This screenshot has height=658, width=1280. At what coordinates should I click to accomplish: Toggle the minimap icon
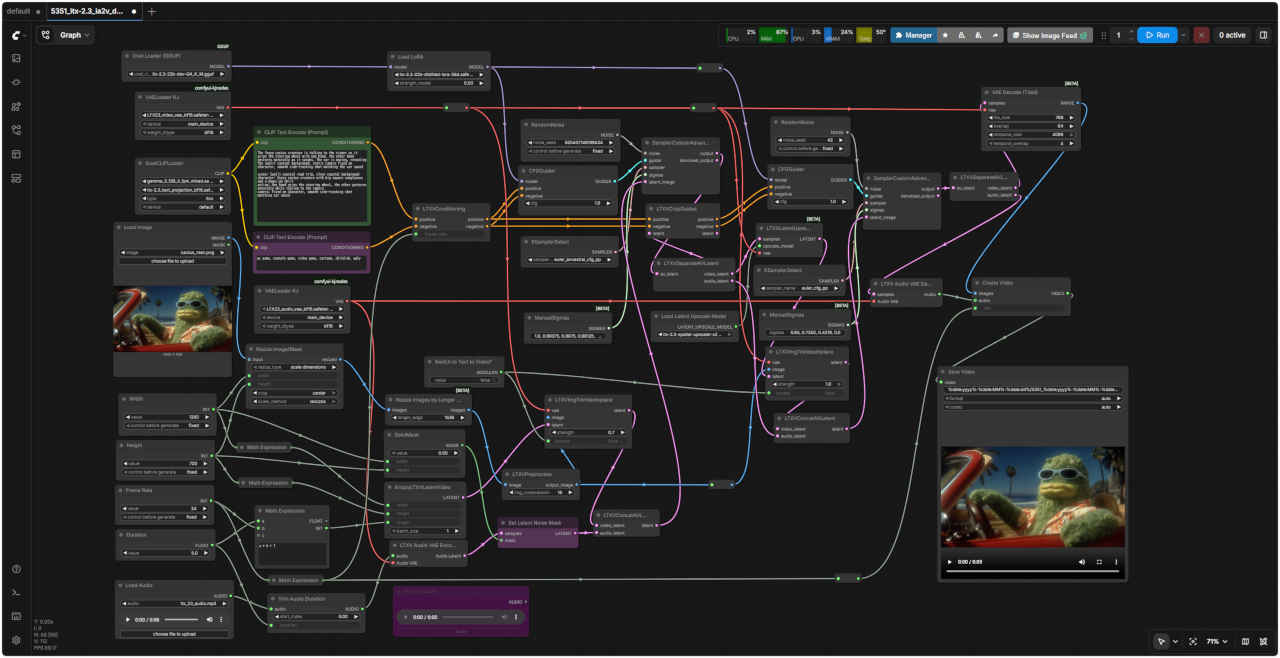click(x=1245, y=641)
